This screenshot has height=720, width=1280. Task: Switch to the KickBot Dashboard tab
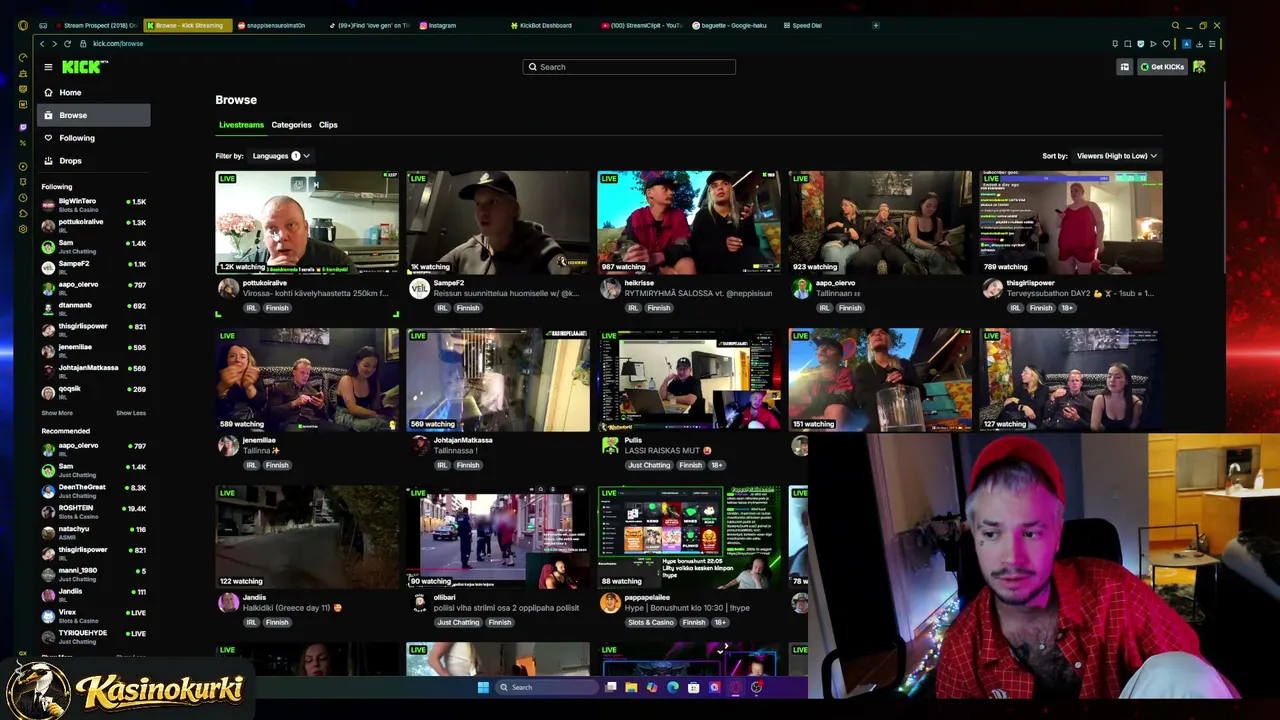541,25
